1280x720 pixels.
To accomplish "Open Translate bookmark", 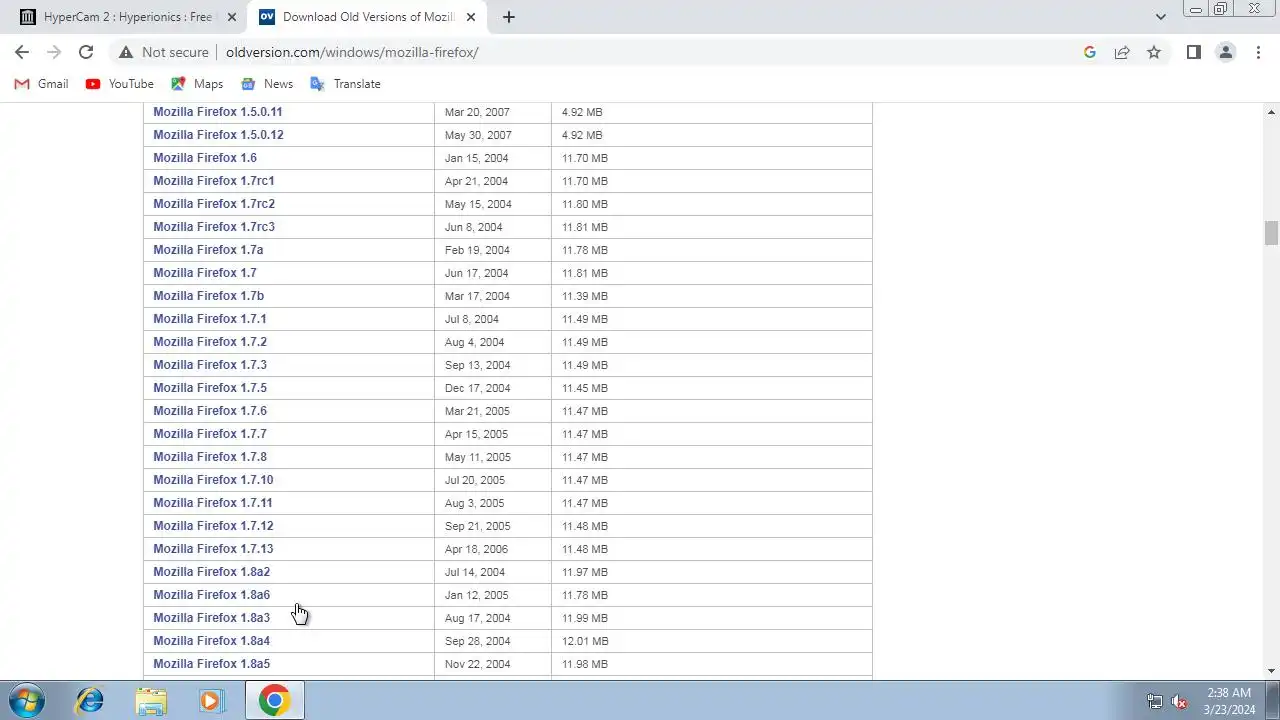I will point(346,84).
